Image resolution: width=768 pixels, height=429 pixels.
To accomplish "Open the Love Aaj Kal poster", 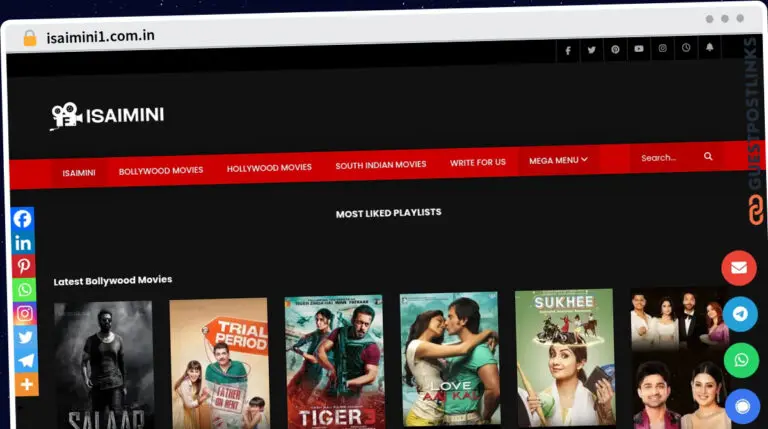I will pyautogui.click(x=450, y=359).
